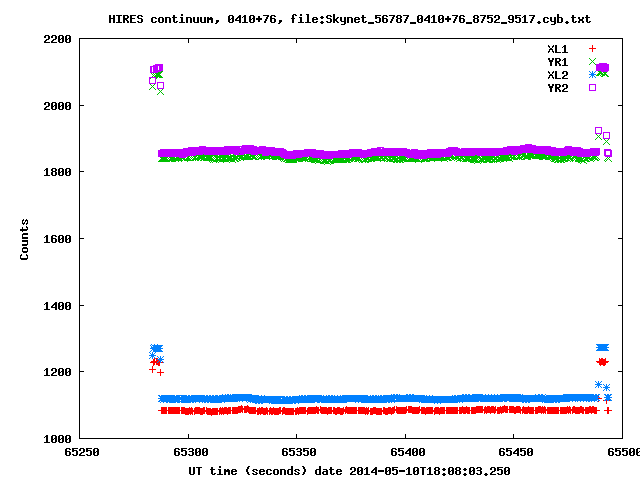Click the purple YR2 data band near 1860 counts
Image resolution: width=640 pixels, height=480 pixels.
tap(379, 152)
